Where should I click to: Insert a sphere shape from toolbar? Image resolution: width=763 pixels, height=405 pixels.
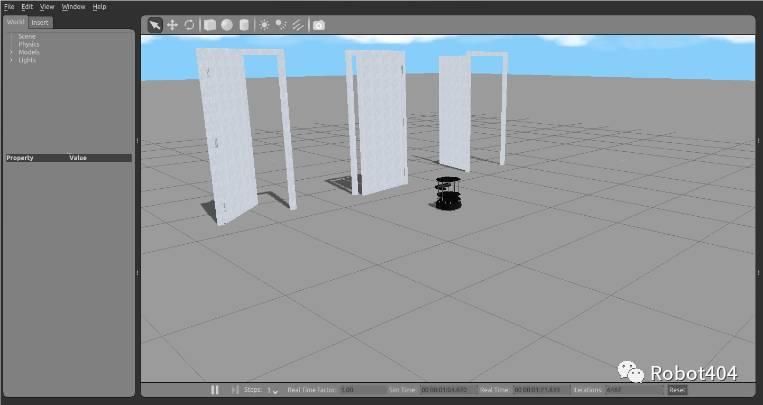[x=227, y=25]
